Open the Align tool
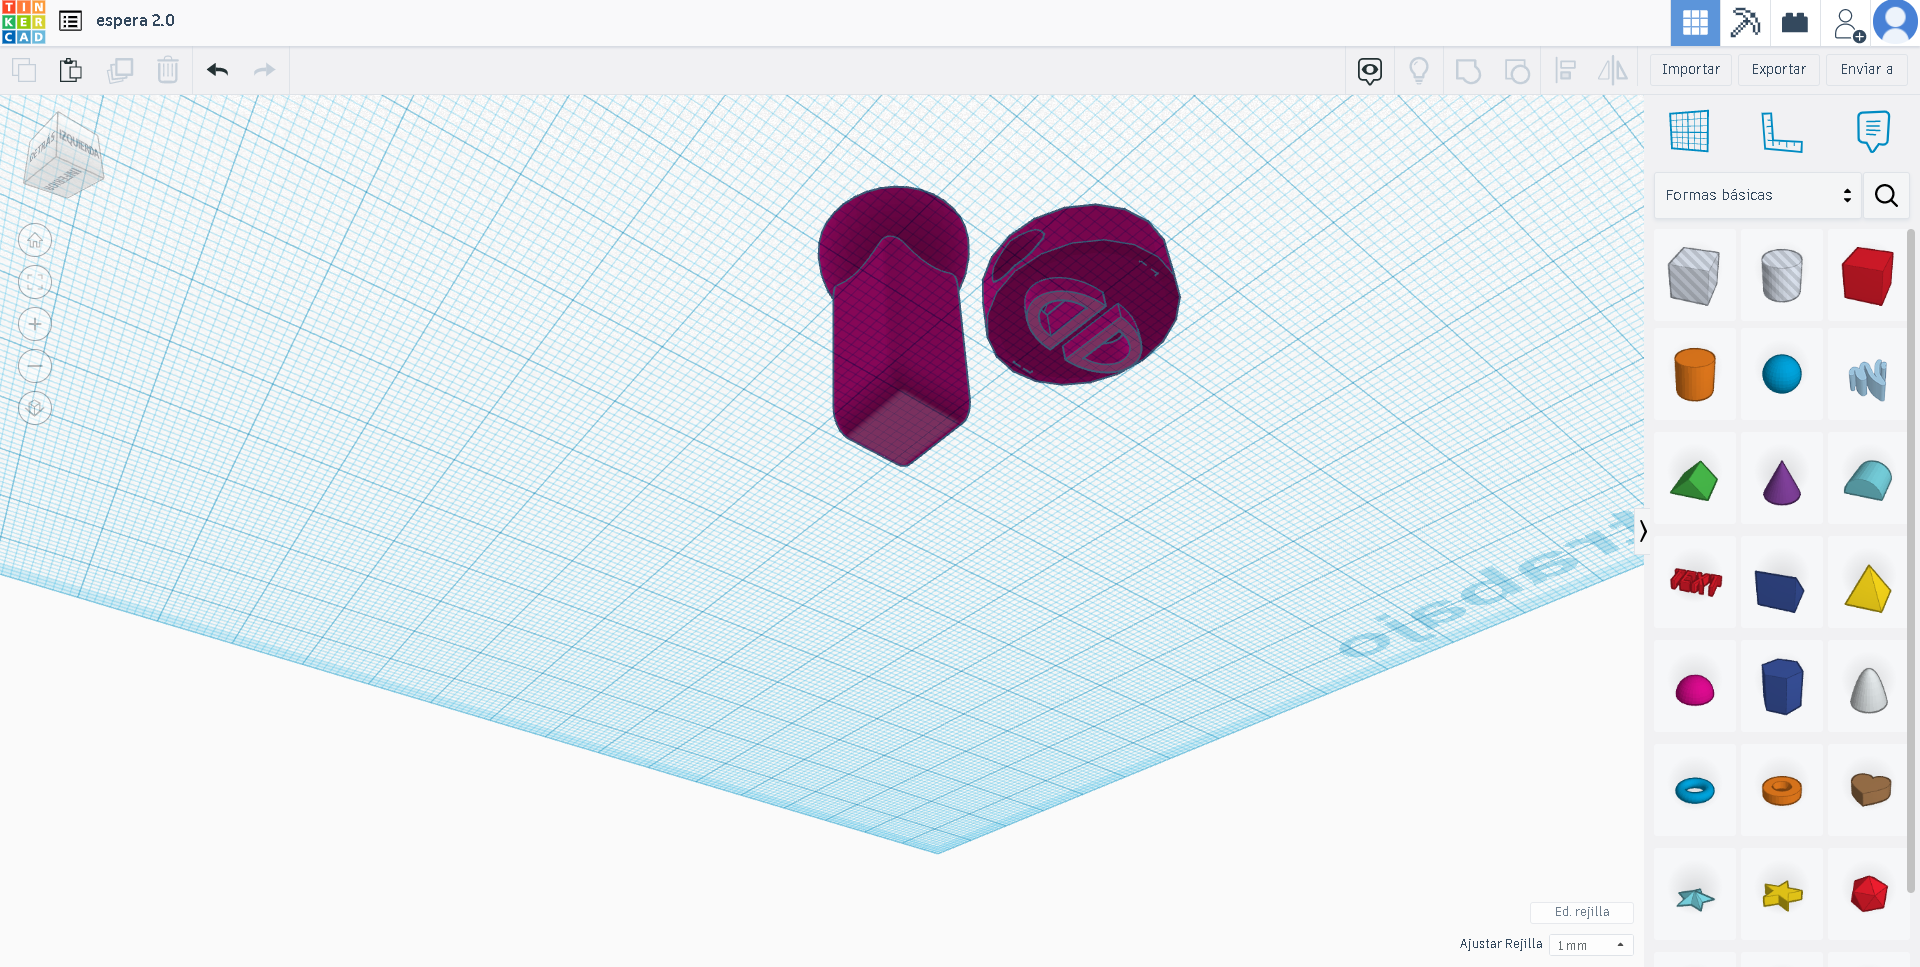1920x967 pixels. [1566, 71]
